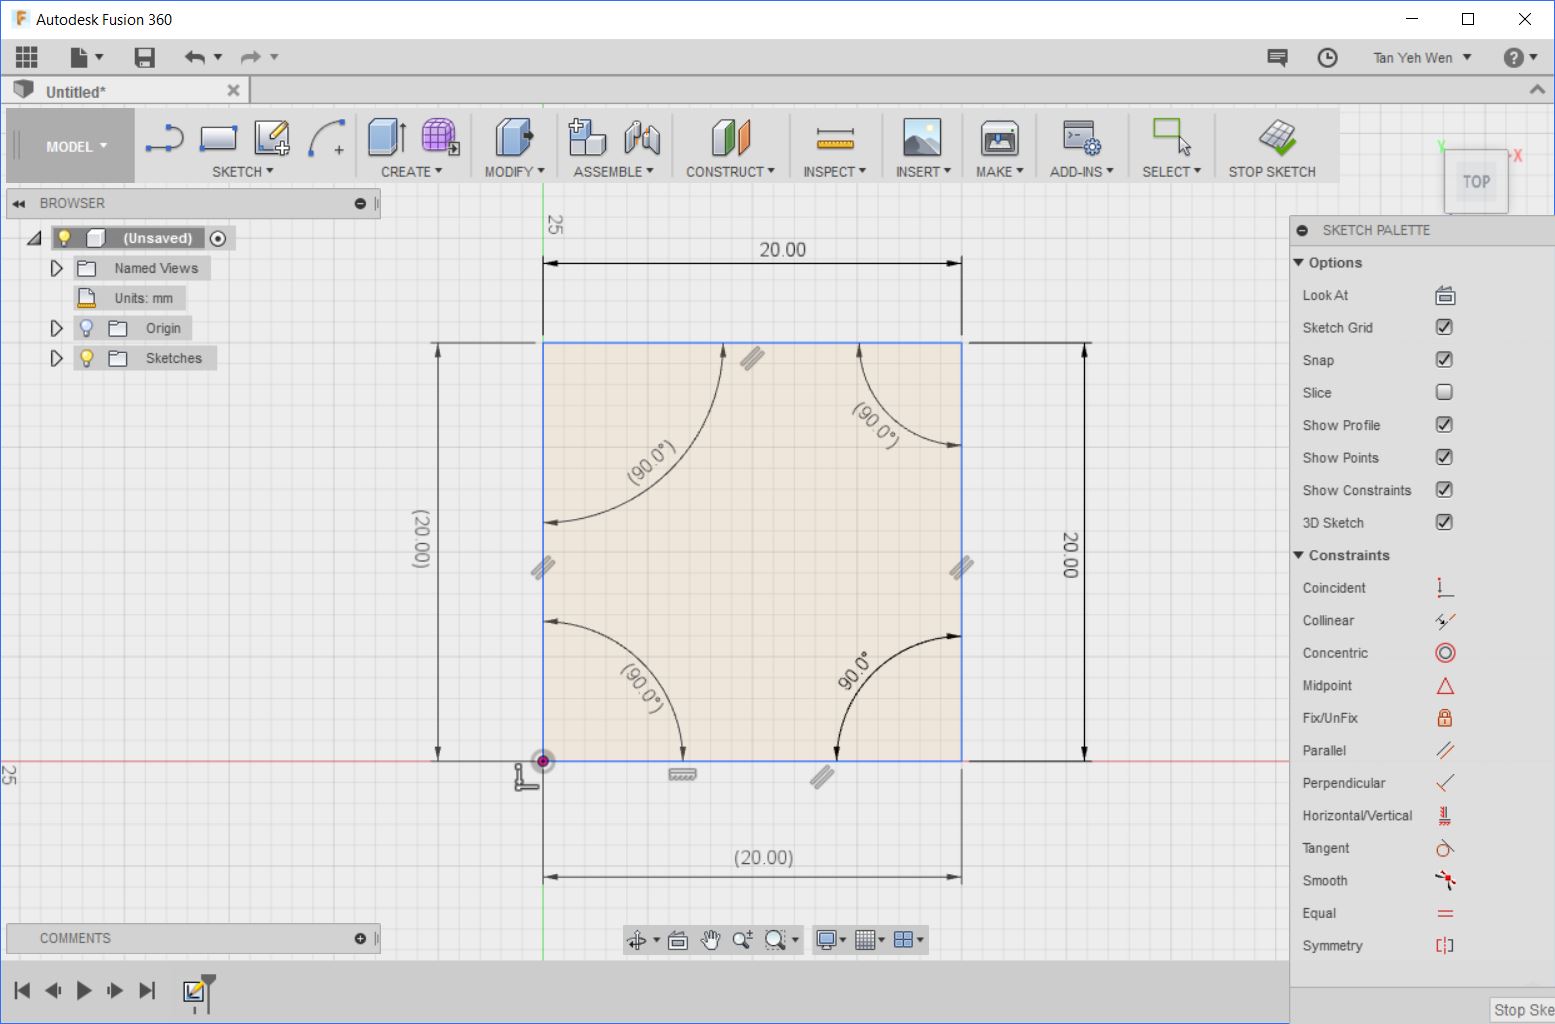Open the Measure tool
The height and width of the screenshot is (1024, 1555).
[x=835, y=138]
